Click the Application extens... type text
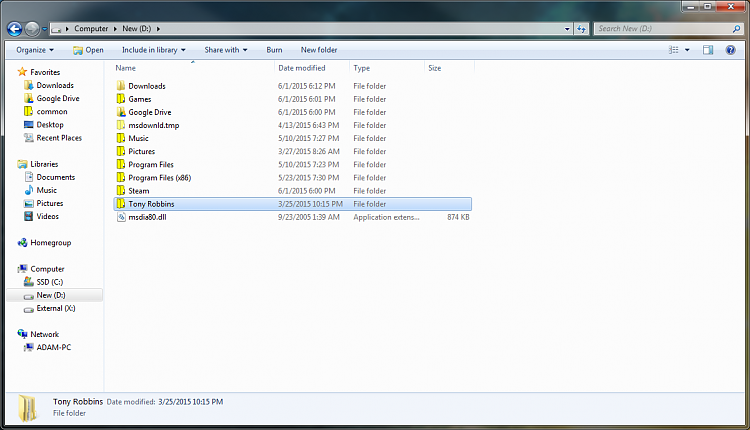The image size is (750, 430). pos(386,217)
